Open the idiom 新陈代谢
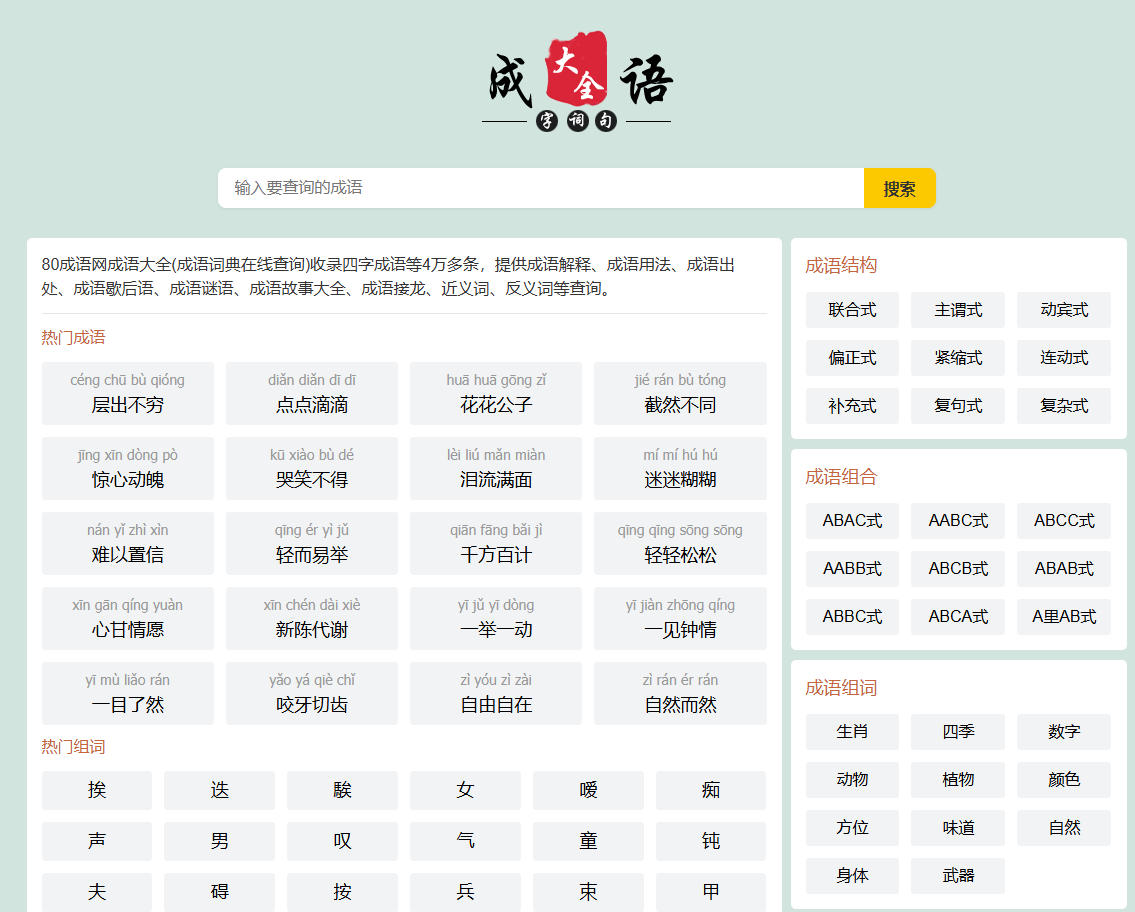1135x912 pixels. 312,618
